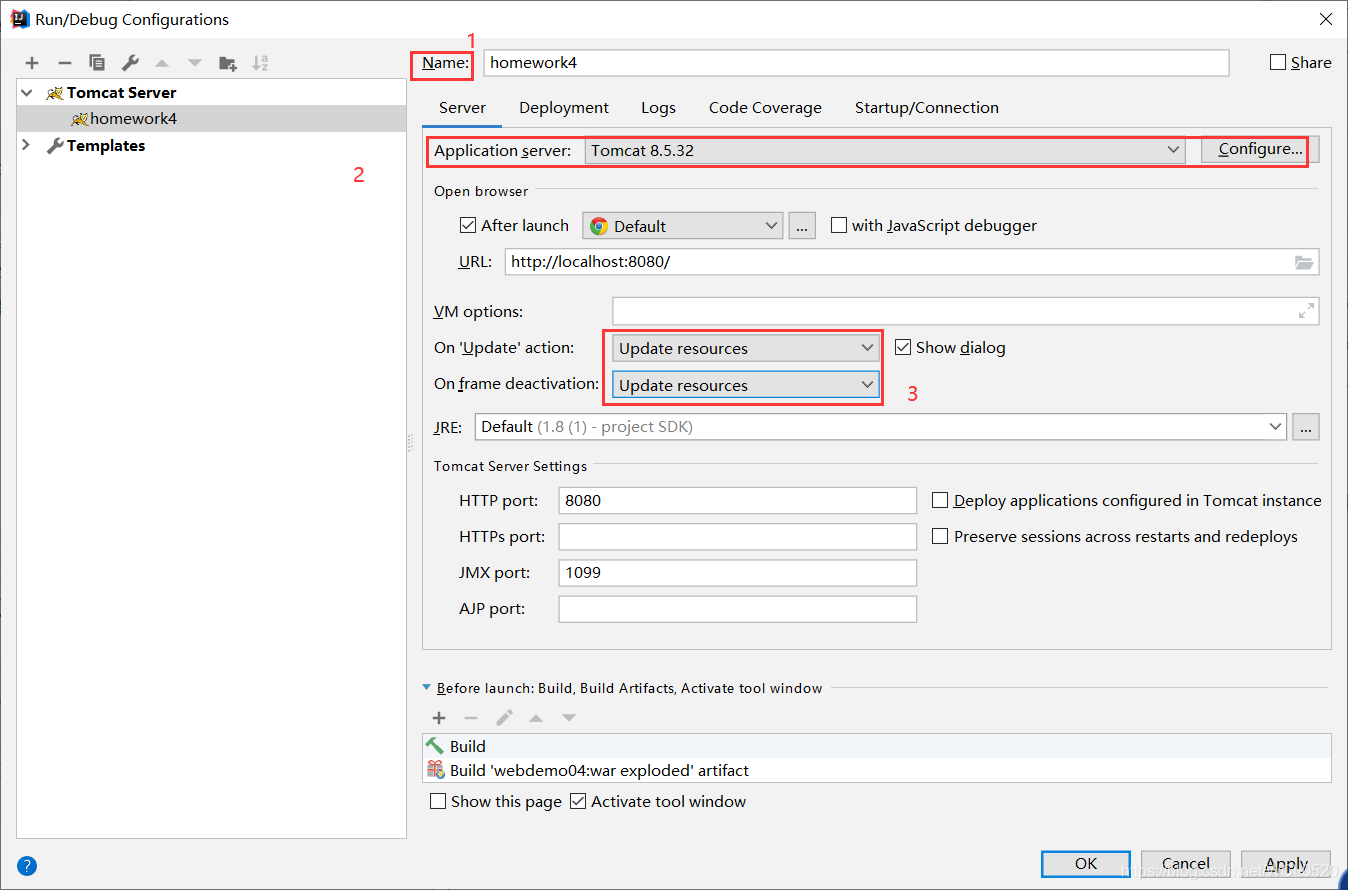The image size is (1348, 890).
Task: Sort configurations alphabetically icon
Action: point(260,63)
